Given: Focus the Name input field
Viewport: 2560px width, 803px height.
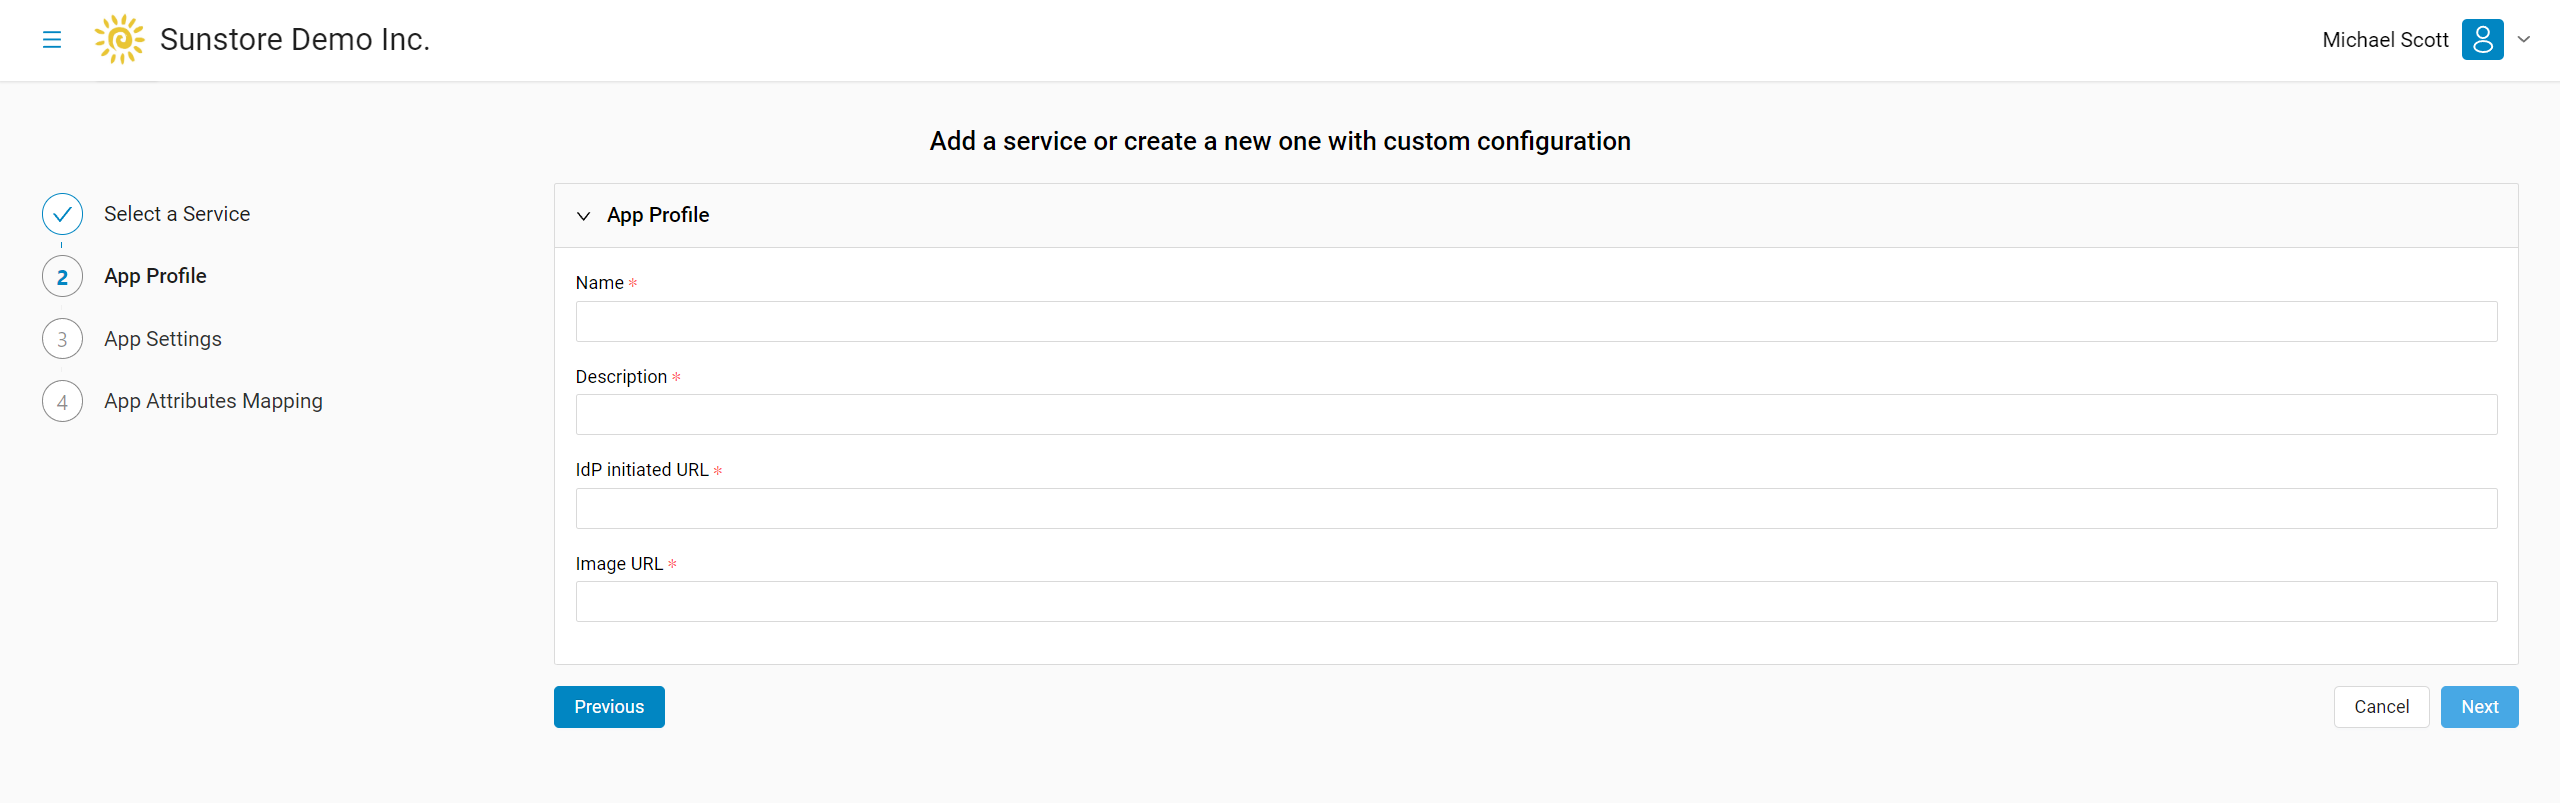Looking at the screenshot, I should click(x=1536, y=322).
